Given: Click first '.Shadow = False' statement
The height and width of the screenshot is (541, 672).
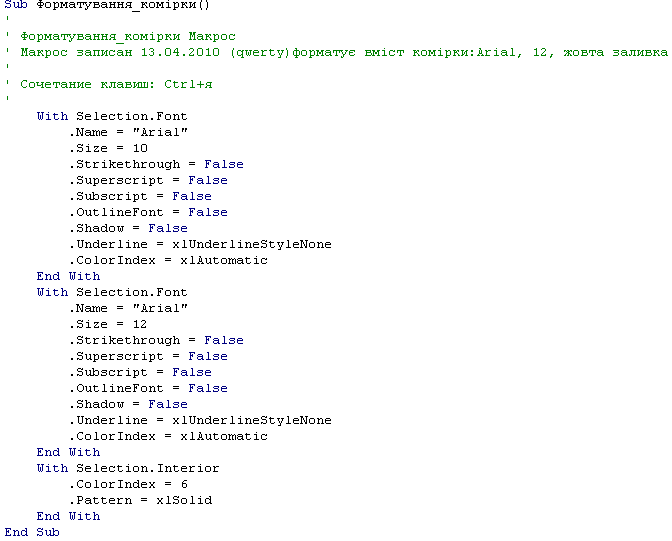Looking at the screenshot, I should pyautogui.click(x=129, y=228).
